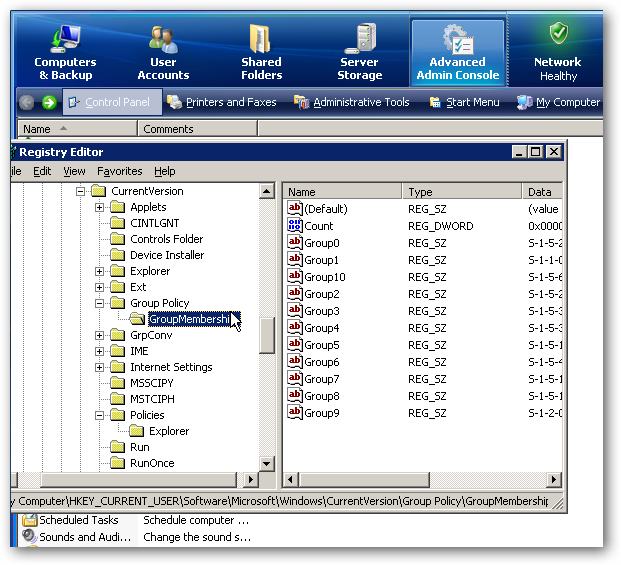
Task: Collapse the Group Policy key
Action: click(x=99, y=304)
